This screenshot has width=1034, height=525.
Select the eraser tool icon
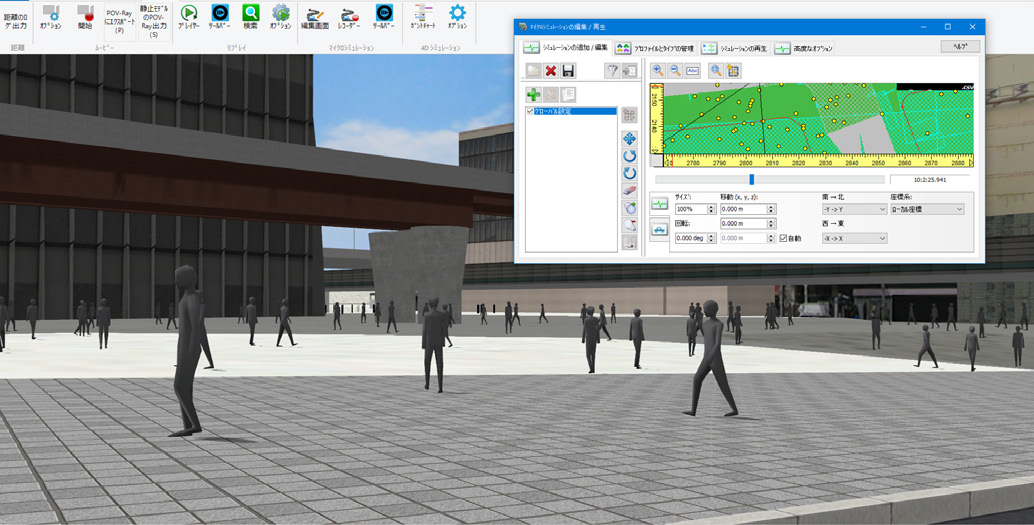click(630, 191)
